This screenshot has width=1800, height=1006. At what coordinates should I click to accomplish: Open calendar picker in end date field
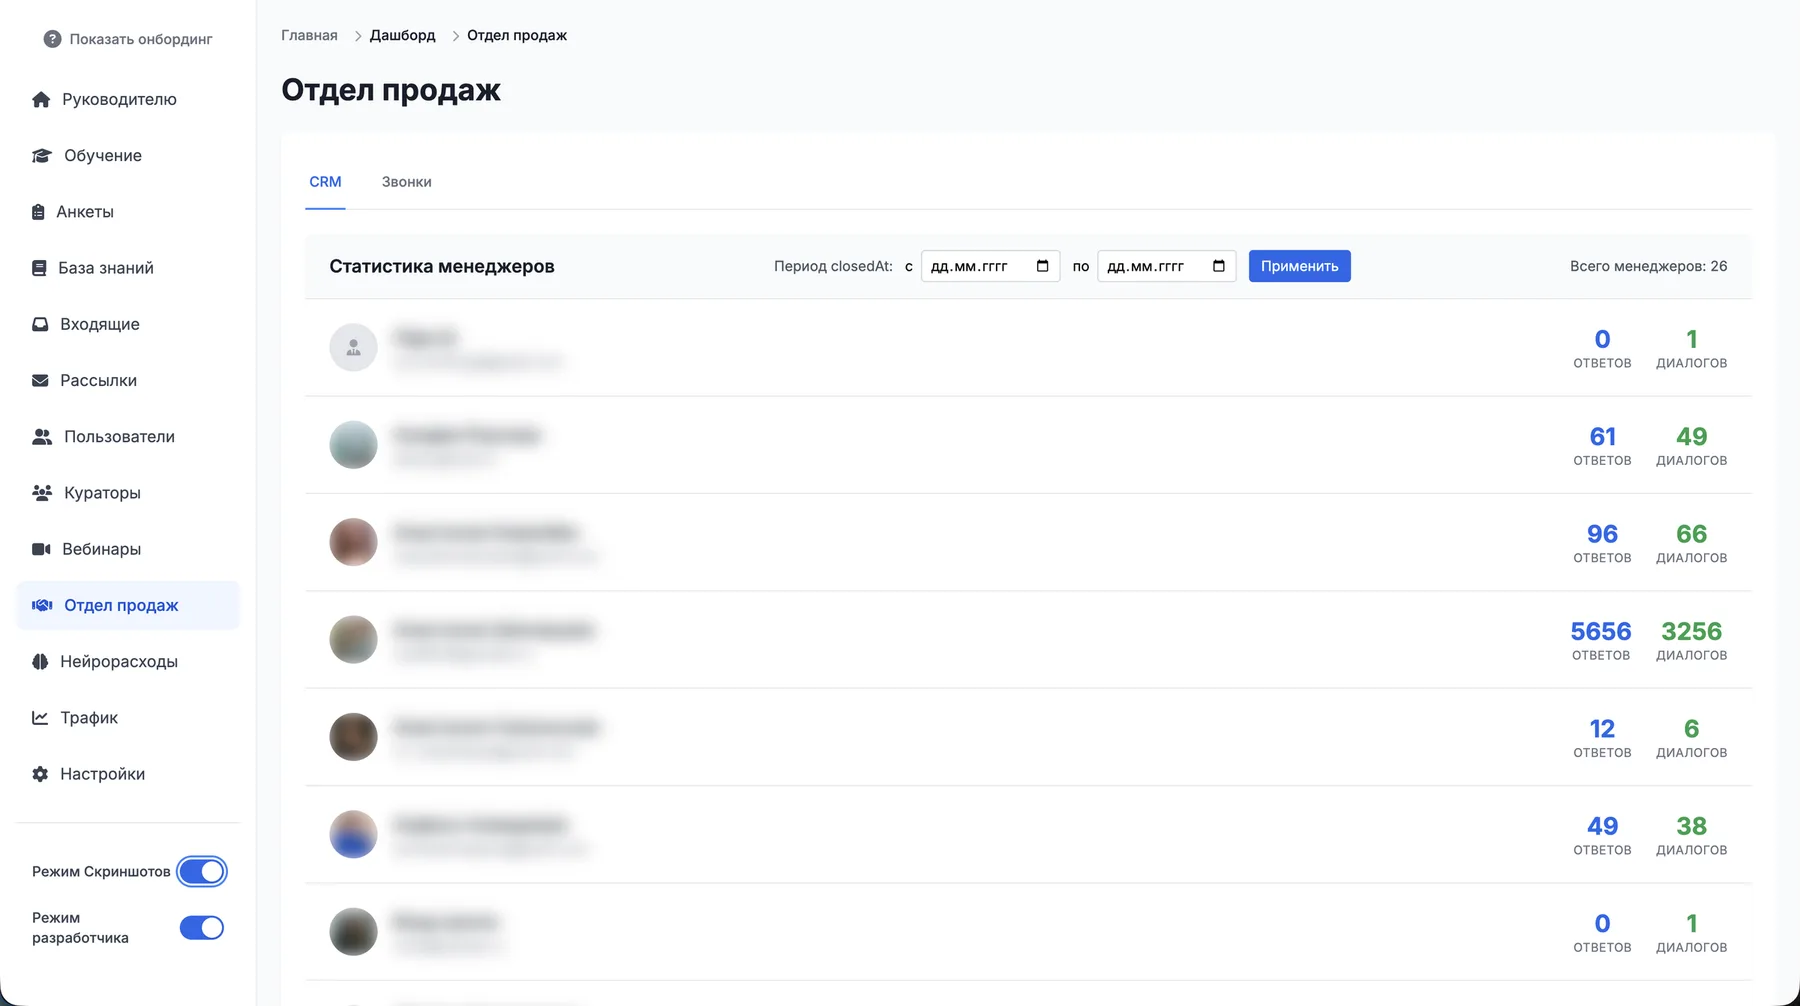pyautogui.click(x=1218, y=266)
